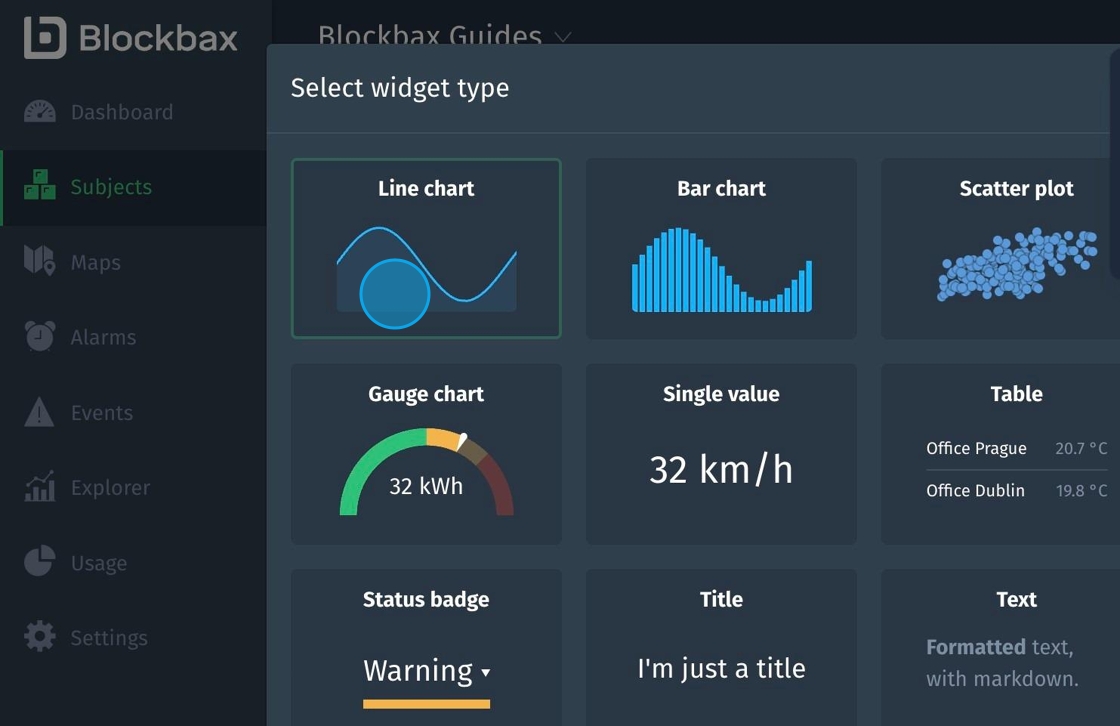Go to Subjects in sidebar
Viewport: 1120px width, 726px height.
point(133,187)
